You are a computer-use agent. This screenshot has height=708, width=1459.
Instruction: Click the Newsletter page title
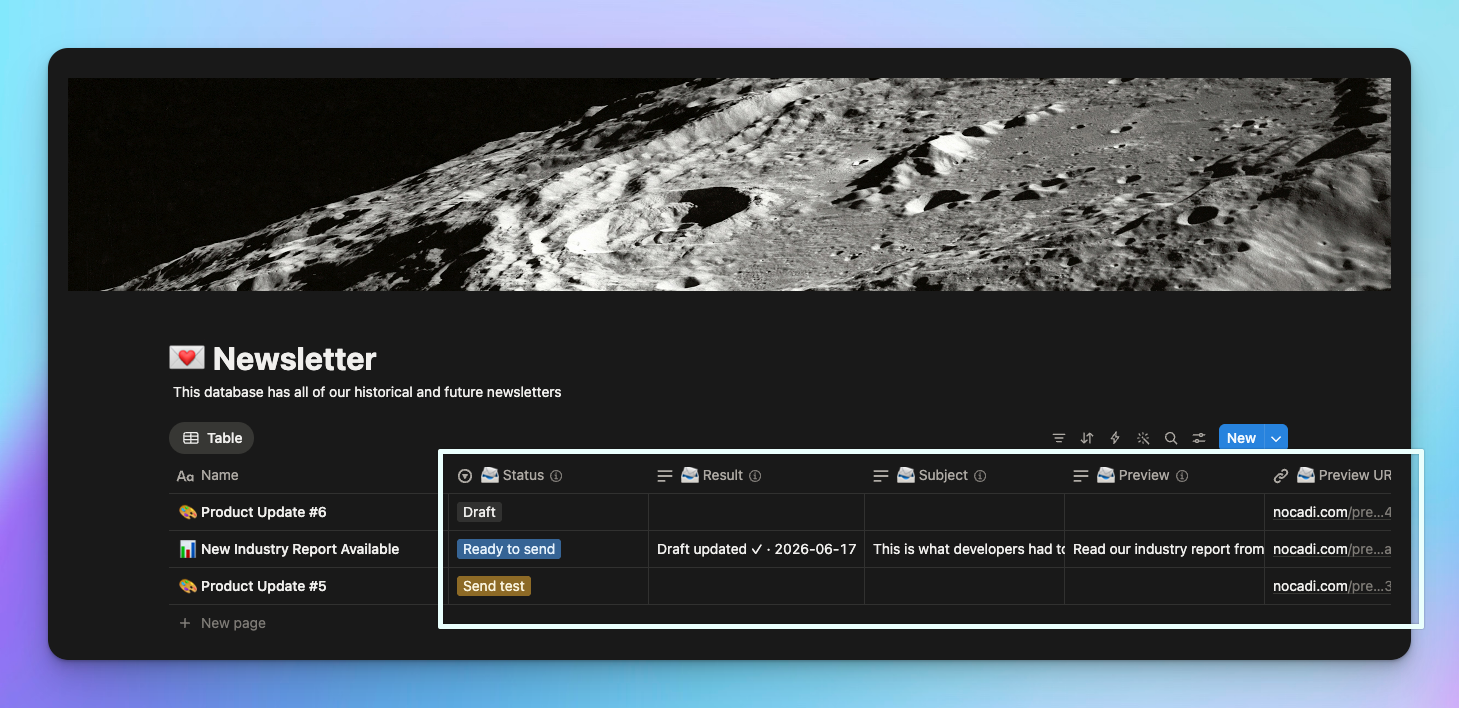[294, 358]
